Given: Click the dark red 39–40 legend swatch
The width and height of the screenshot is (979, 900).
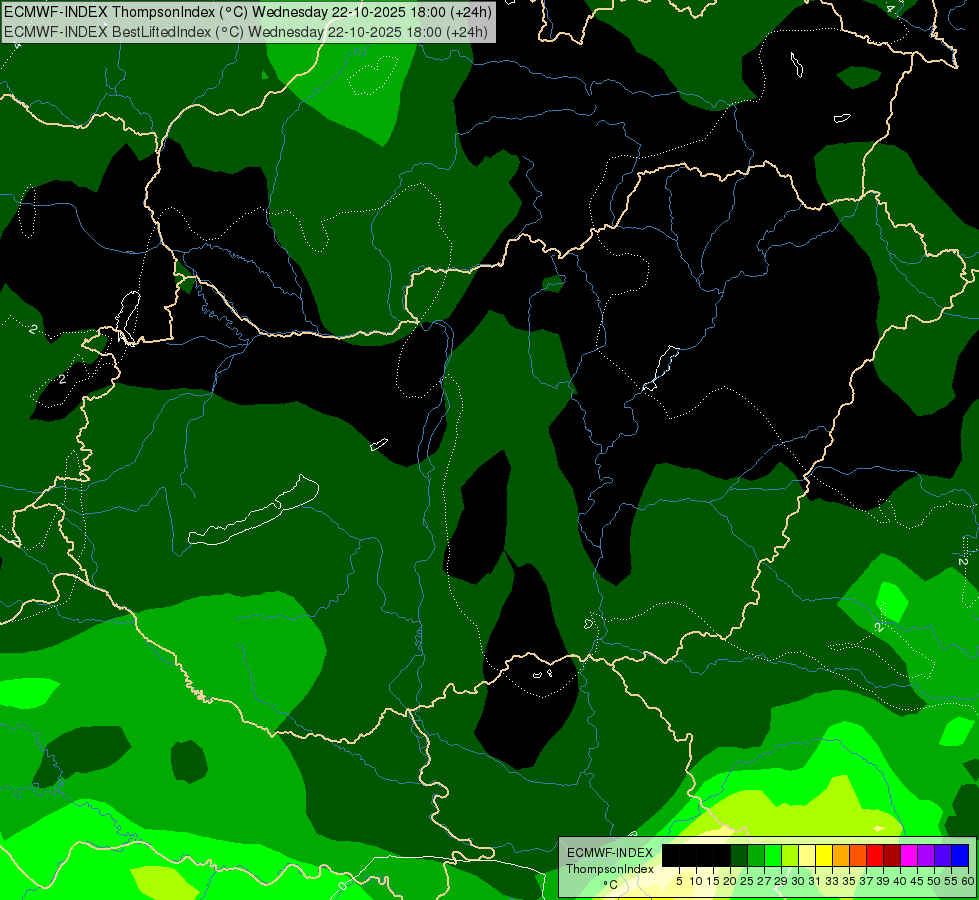Looking at the screenshot, I should (892, 855).
